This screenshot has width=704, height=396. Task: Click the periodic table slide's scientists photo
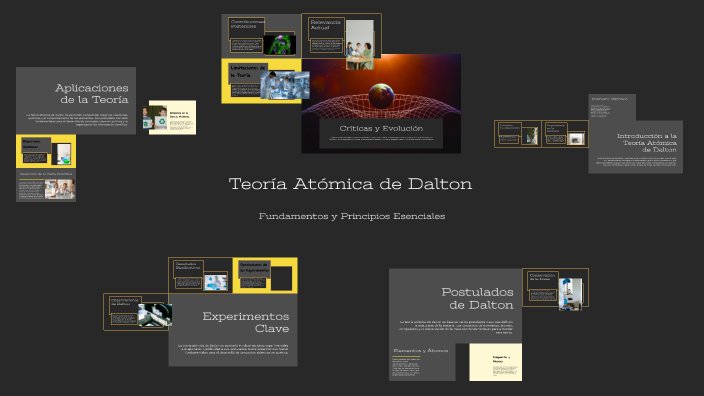(x=59, y=189)
